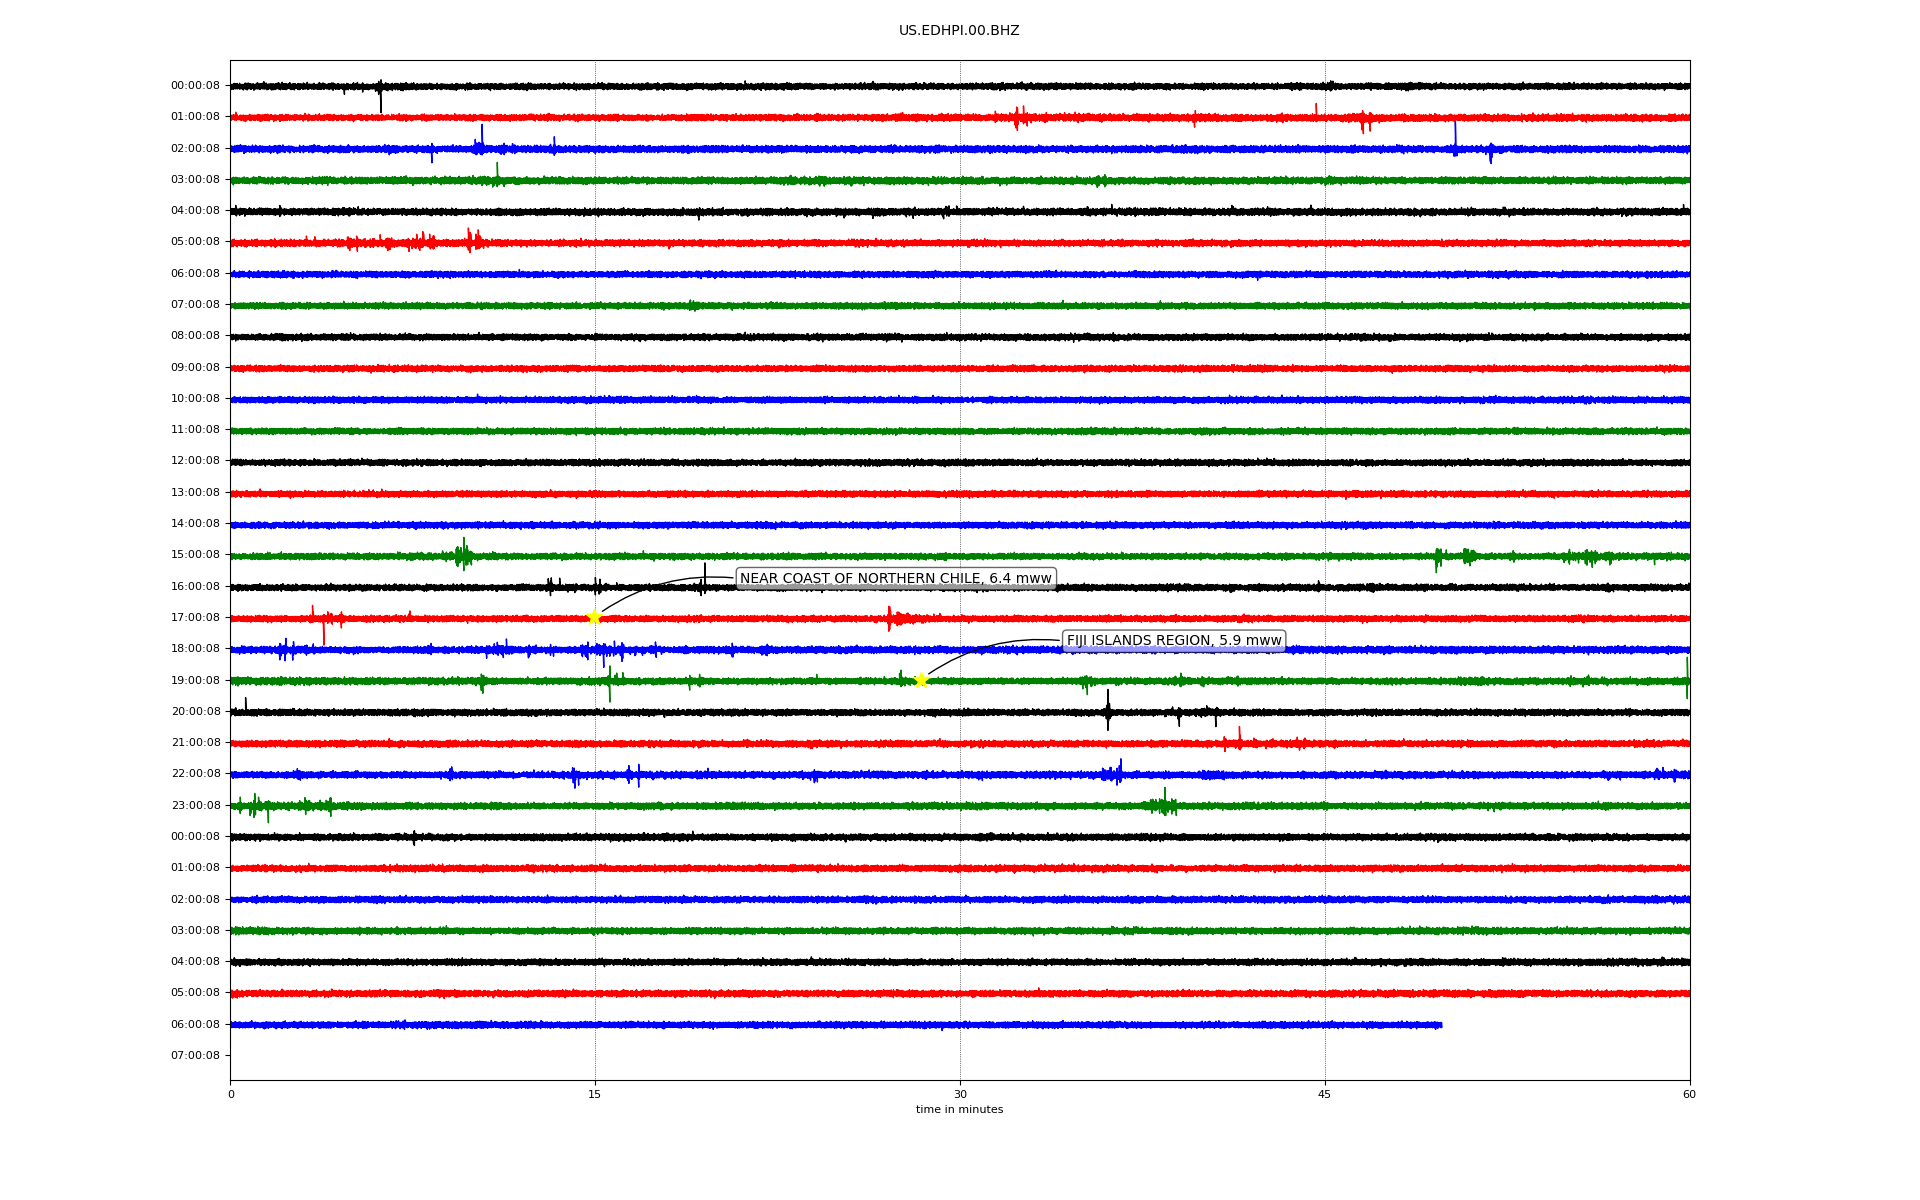Click the 22:00:08 time label
Image resolution: width=1920 pixels, height=1200 pixels.
[x=195, y=774]
